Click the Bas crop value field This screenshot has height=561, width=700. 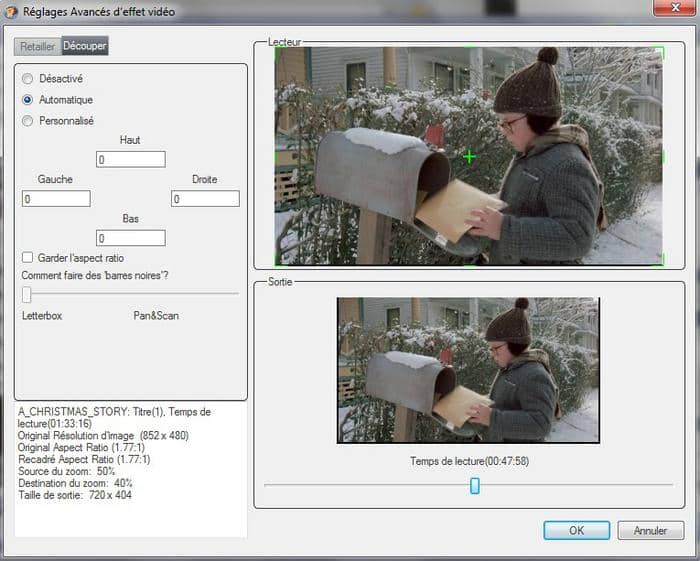pyautogui.click(x=131, y=238)
